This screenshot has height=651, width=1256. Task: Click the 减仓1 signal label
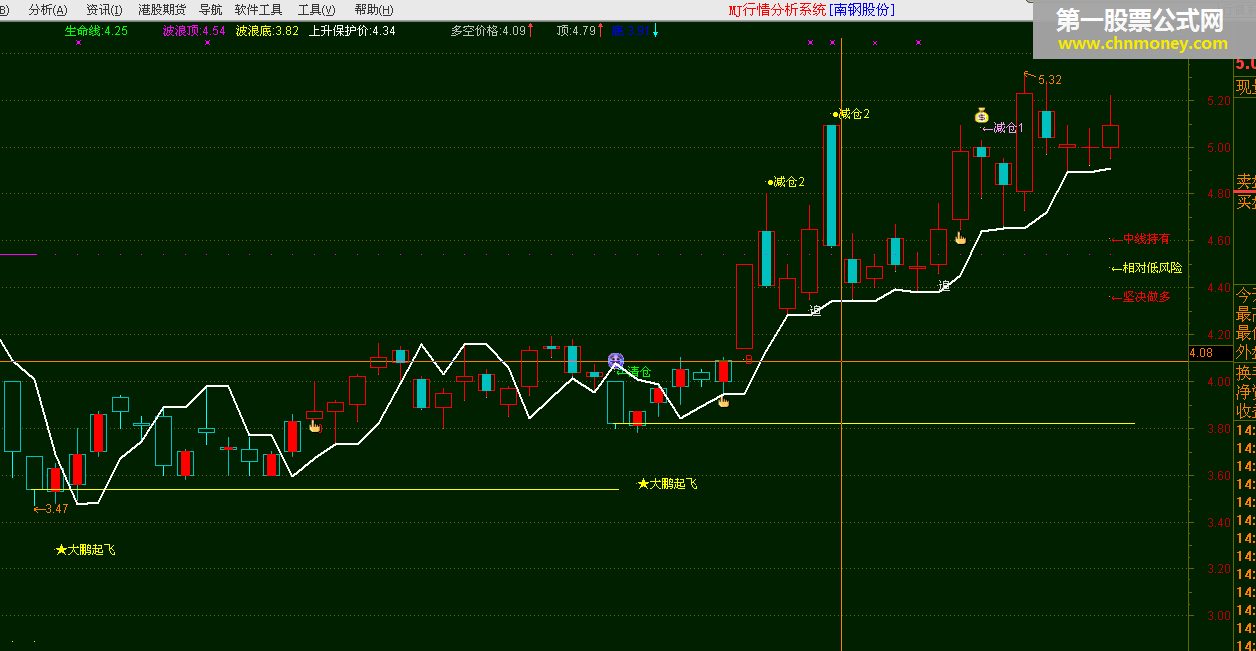coord(1003,128)
